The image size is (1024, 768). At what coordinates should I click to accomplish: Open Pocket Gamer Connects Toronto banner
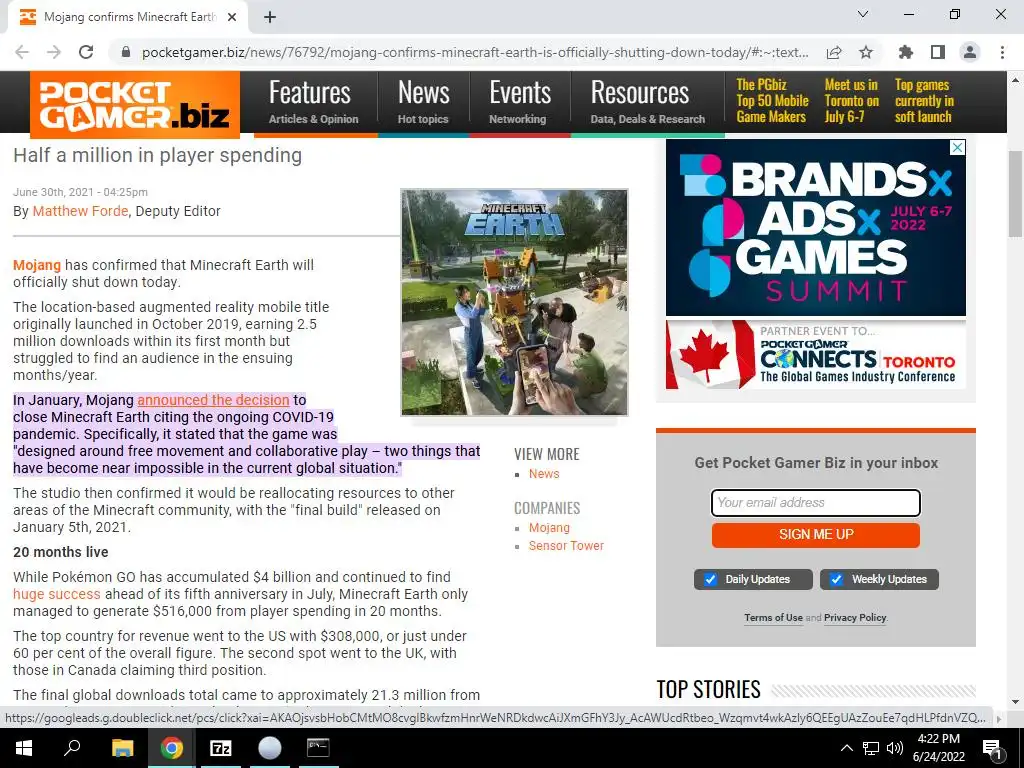coord(816,355)
